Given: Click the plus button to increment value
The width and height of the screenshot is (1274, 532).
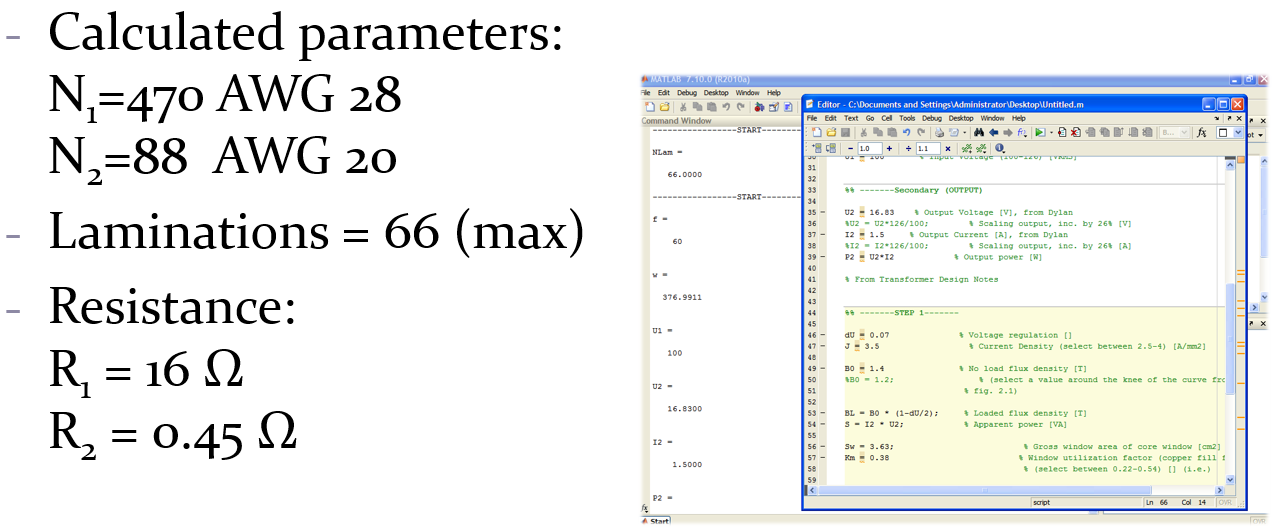Looking at the screenshot, I should 889,148.
